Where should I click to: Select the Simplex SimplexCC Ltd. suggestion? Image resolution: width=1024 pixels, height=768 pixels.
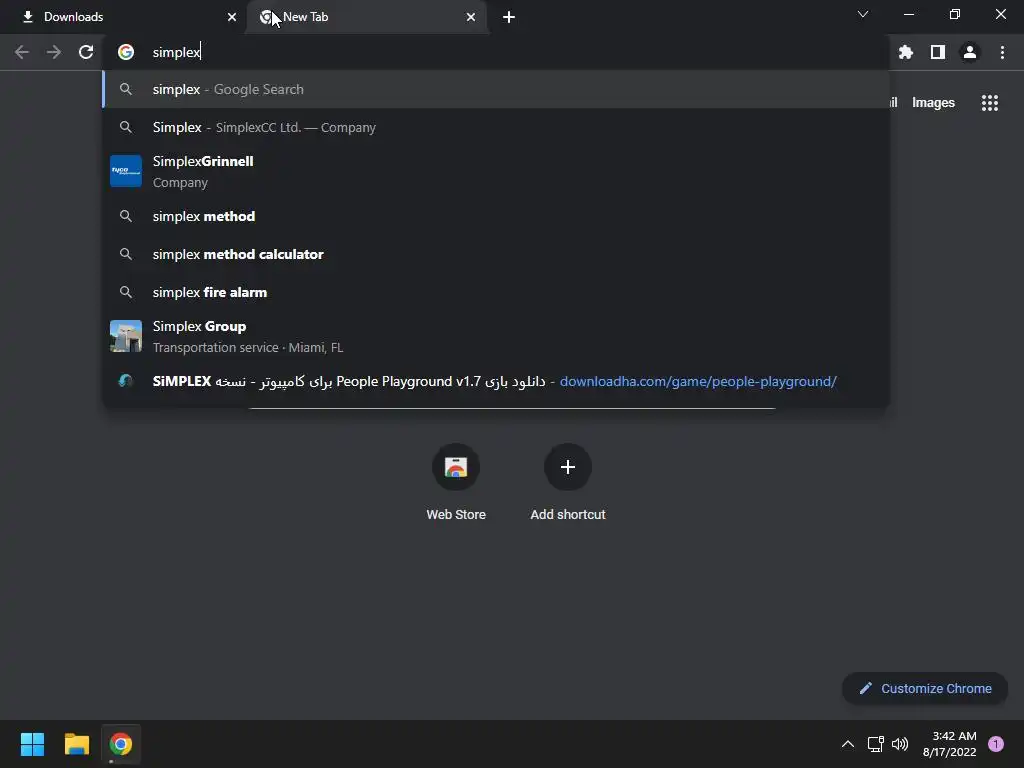(496, 127)
